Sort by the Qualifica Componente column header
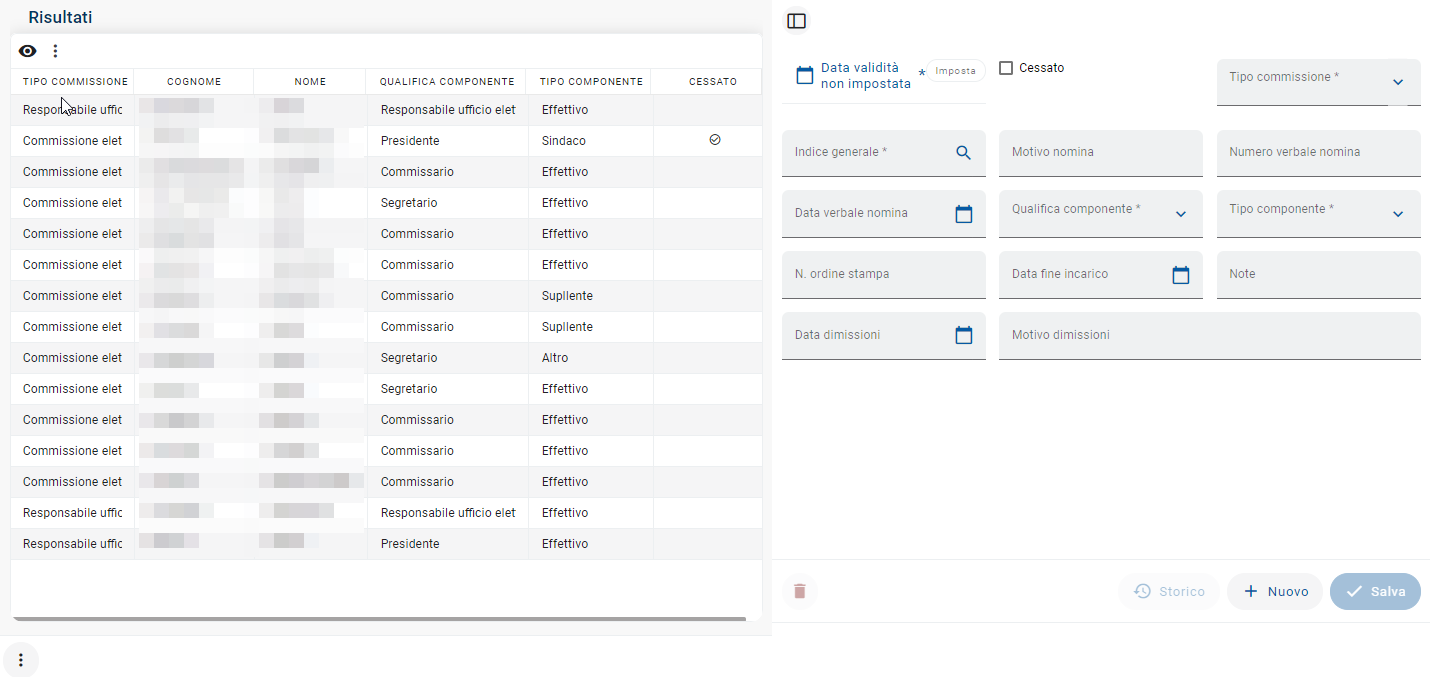Screen dimensions: 1430x677 (447, 82)
